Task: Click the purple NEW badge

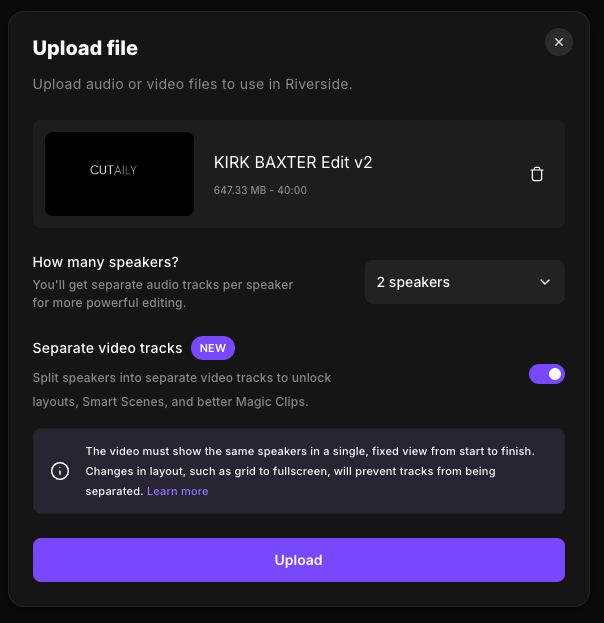Action: click(213, 348)
